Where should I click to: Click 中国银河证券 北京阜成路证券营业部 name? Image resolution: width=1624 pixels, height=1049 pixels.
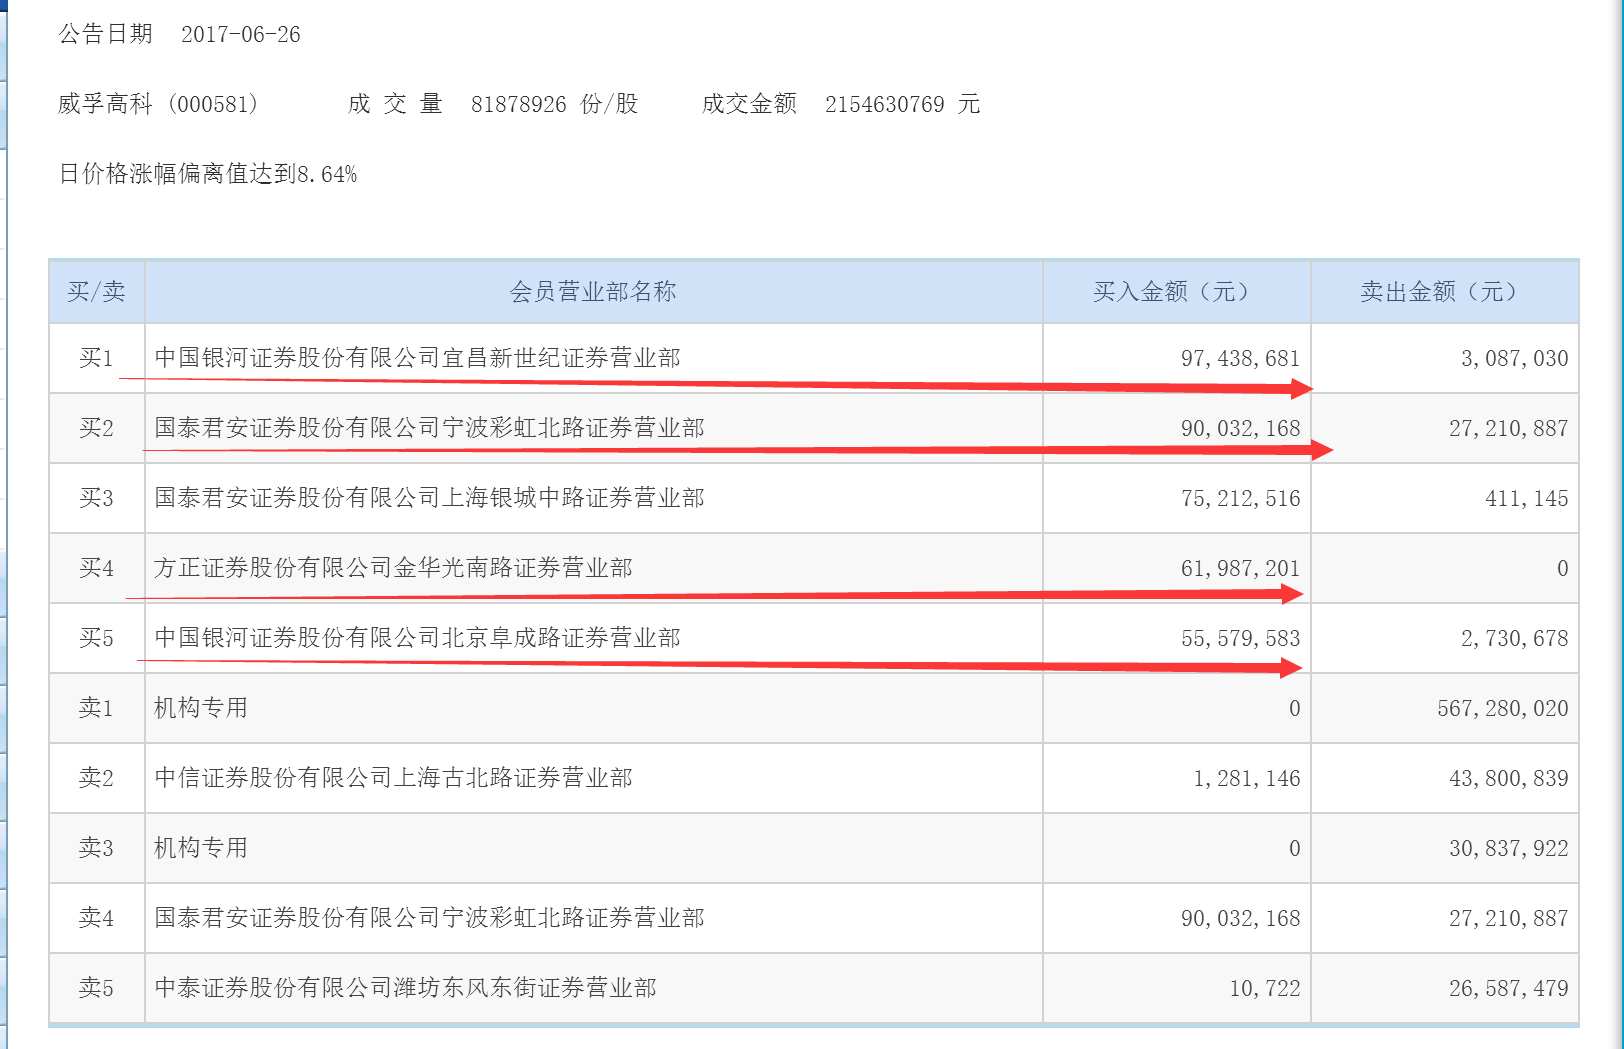click(x=418, y=638)
